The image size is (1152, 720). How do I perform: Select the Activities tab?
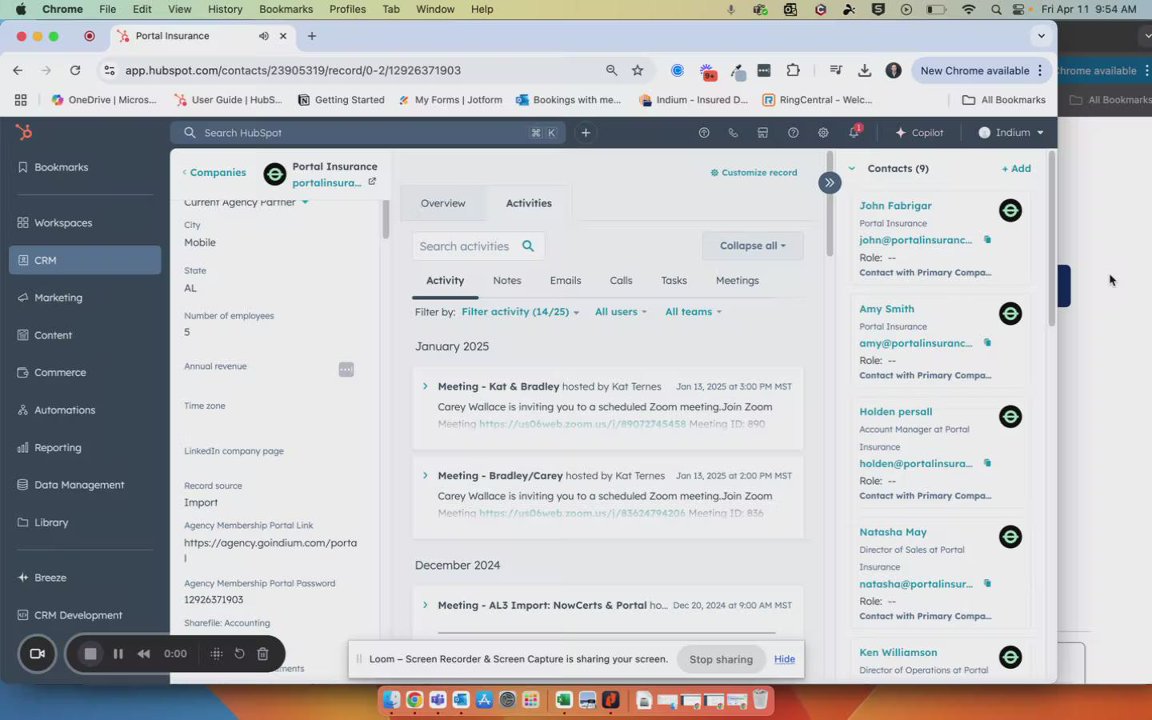pyautogui.click(x=528, y=204)
